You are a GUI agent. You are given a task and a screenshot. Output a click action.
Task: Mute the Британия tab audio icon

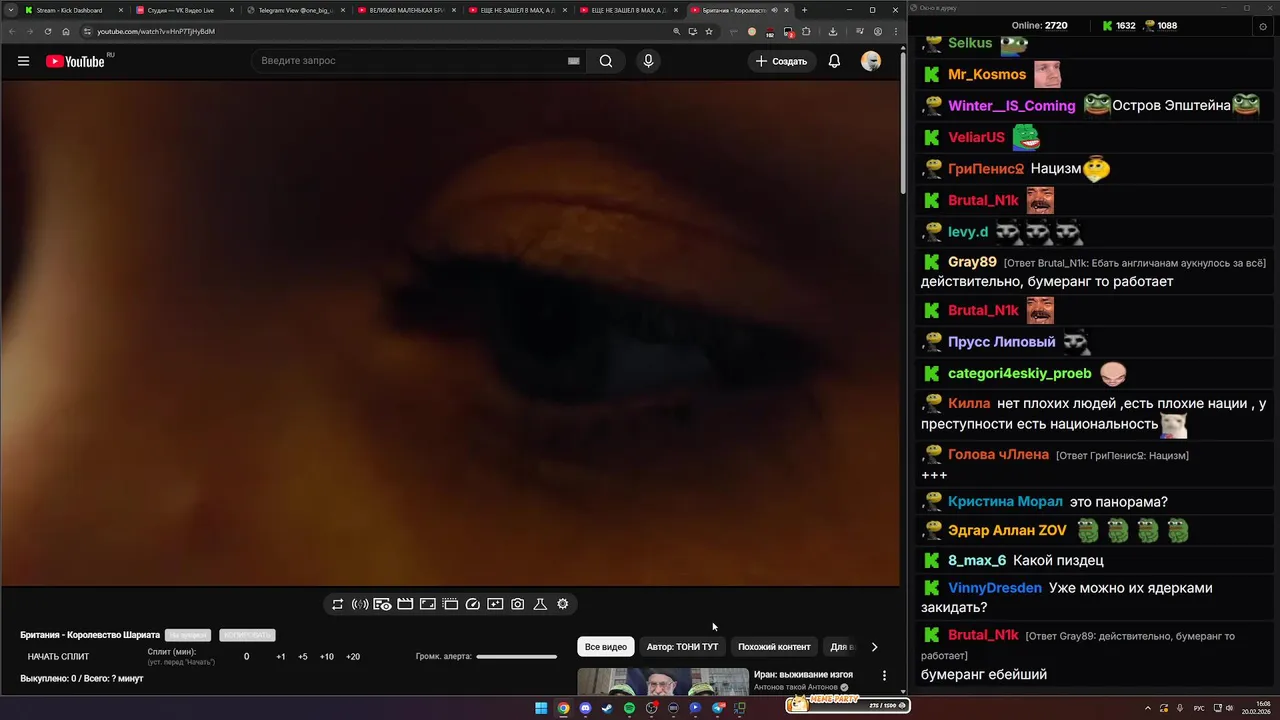[774, 10]
